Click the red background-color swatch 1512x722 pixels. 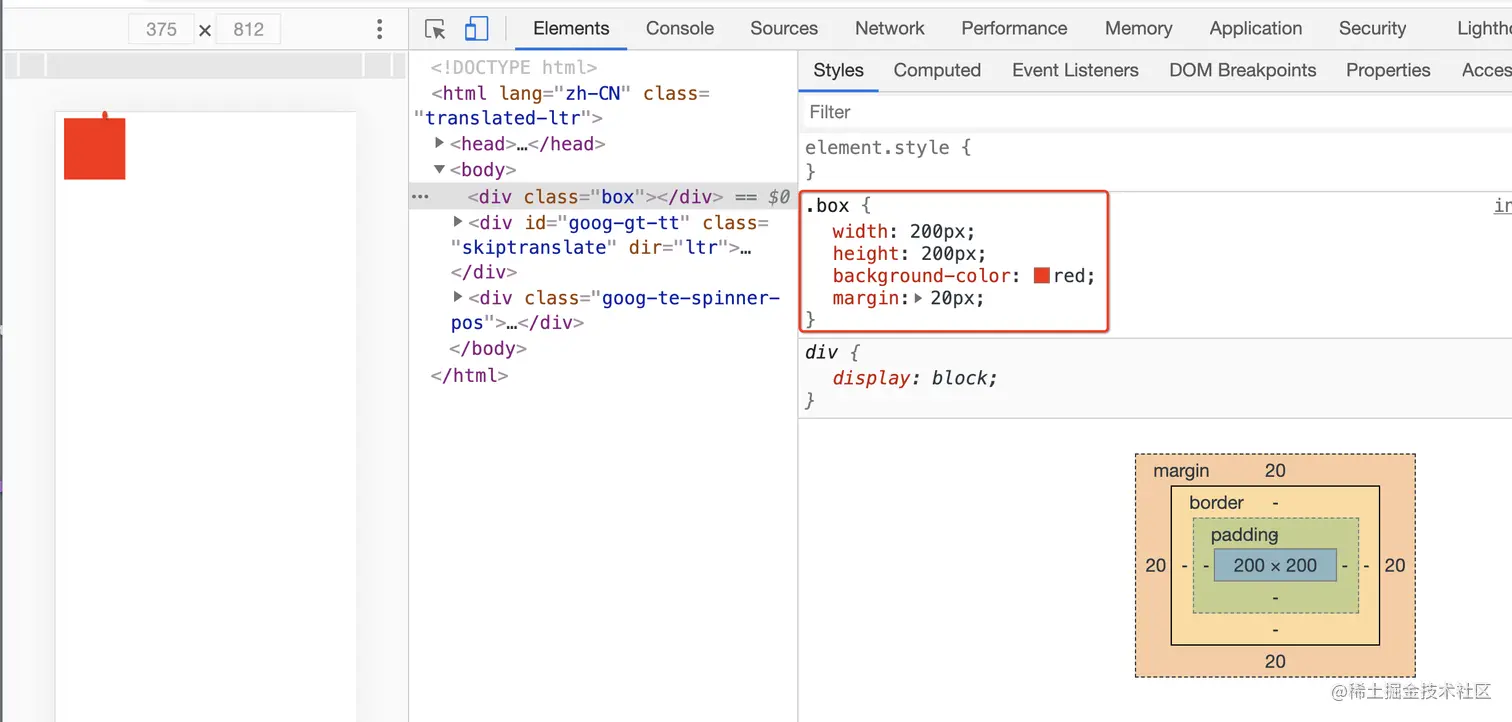click(x=1041, y=276)
